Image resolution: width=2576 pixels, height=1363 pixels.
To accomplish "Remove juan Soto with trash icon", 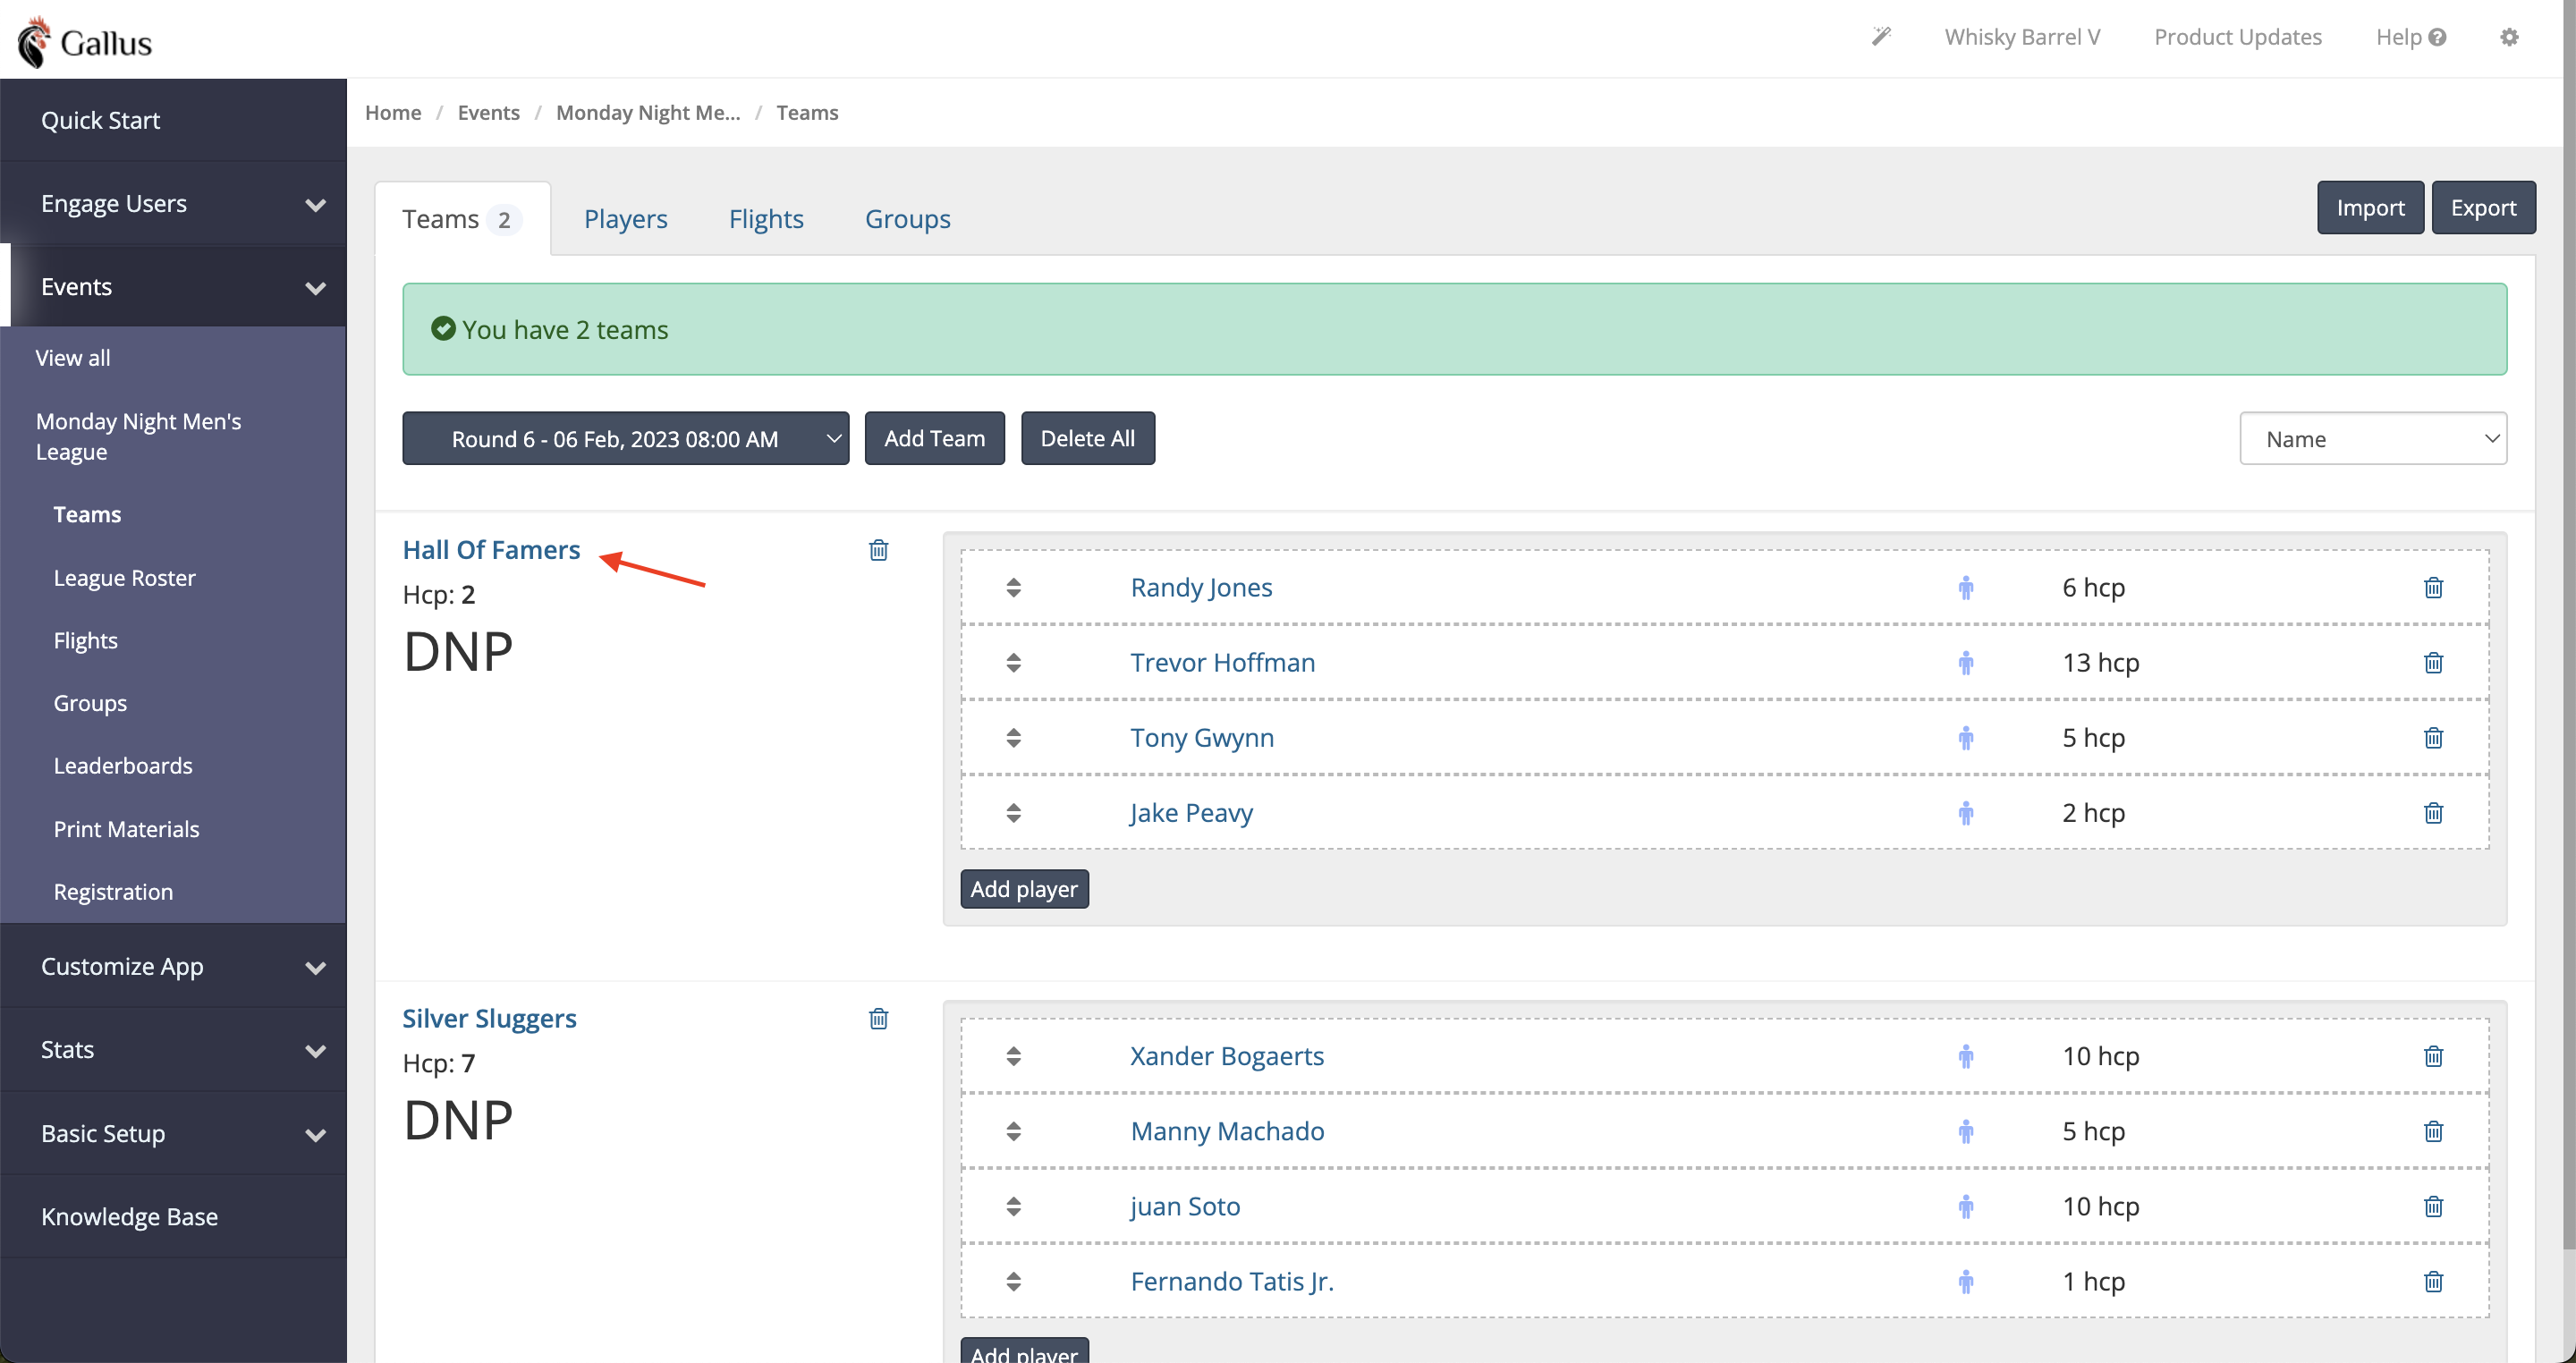I will (x=2433, y=1206).
